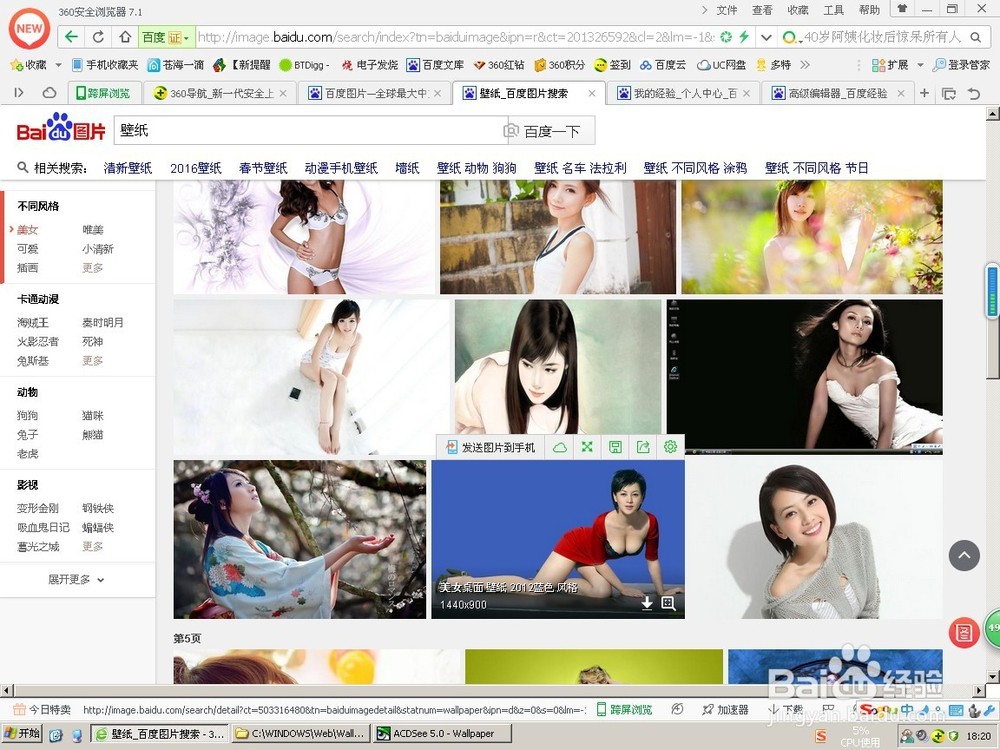Click the back-to-top round arrow button
1000x750 pixels.
(x=964, y=555)
